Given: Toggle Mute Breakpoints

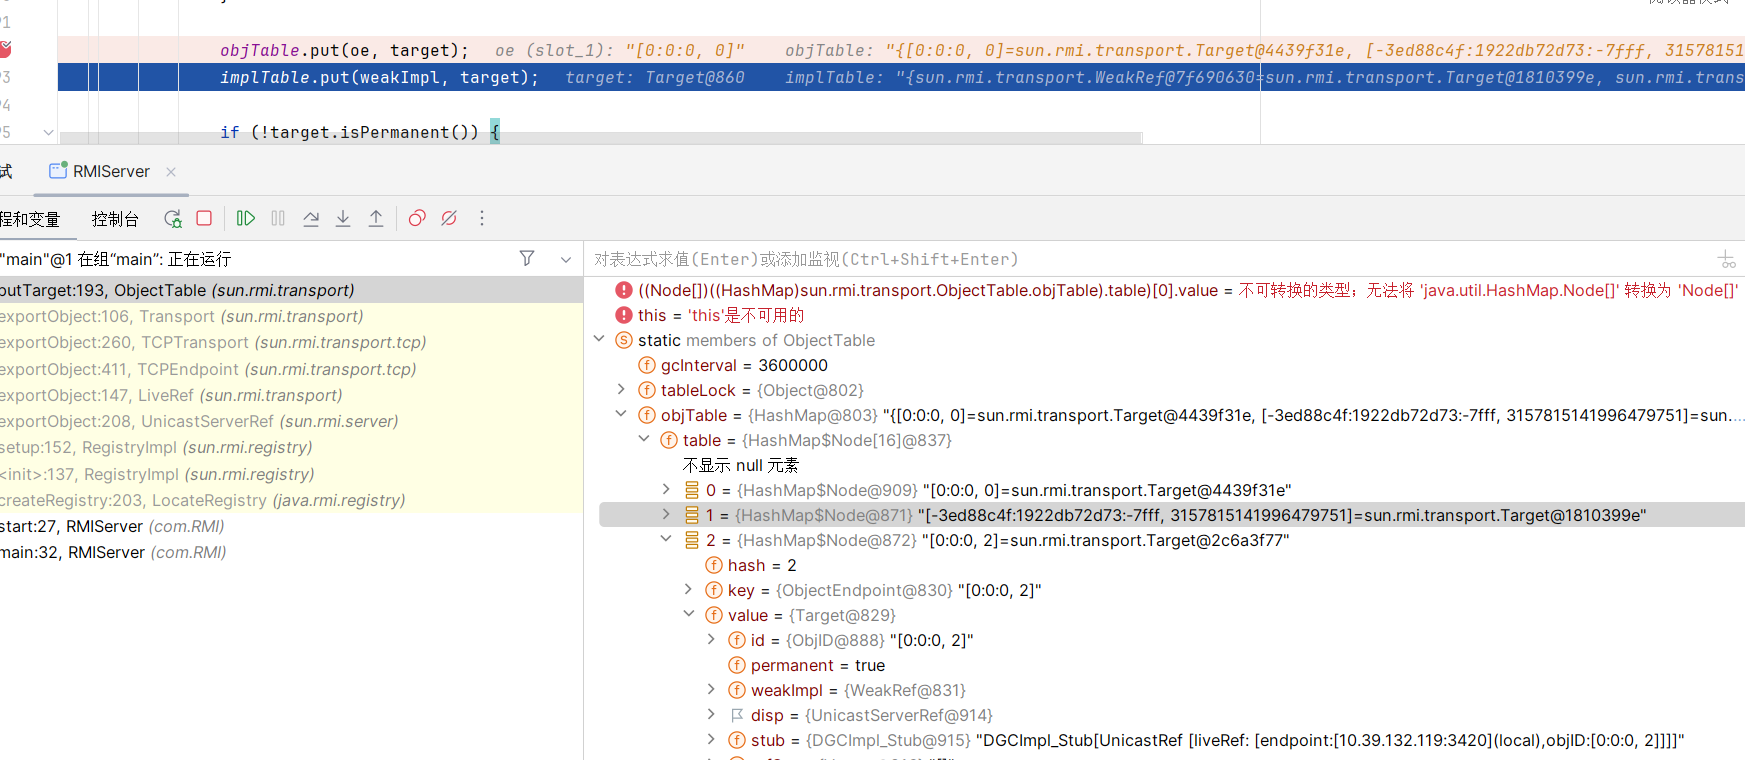Looking at the screenshot, I should [x=449, y=218].
